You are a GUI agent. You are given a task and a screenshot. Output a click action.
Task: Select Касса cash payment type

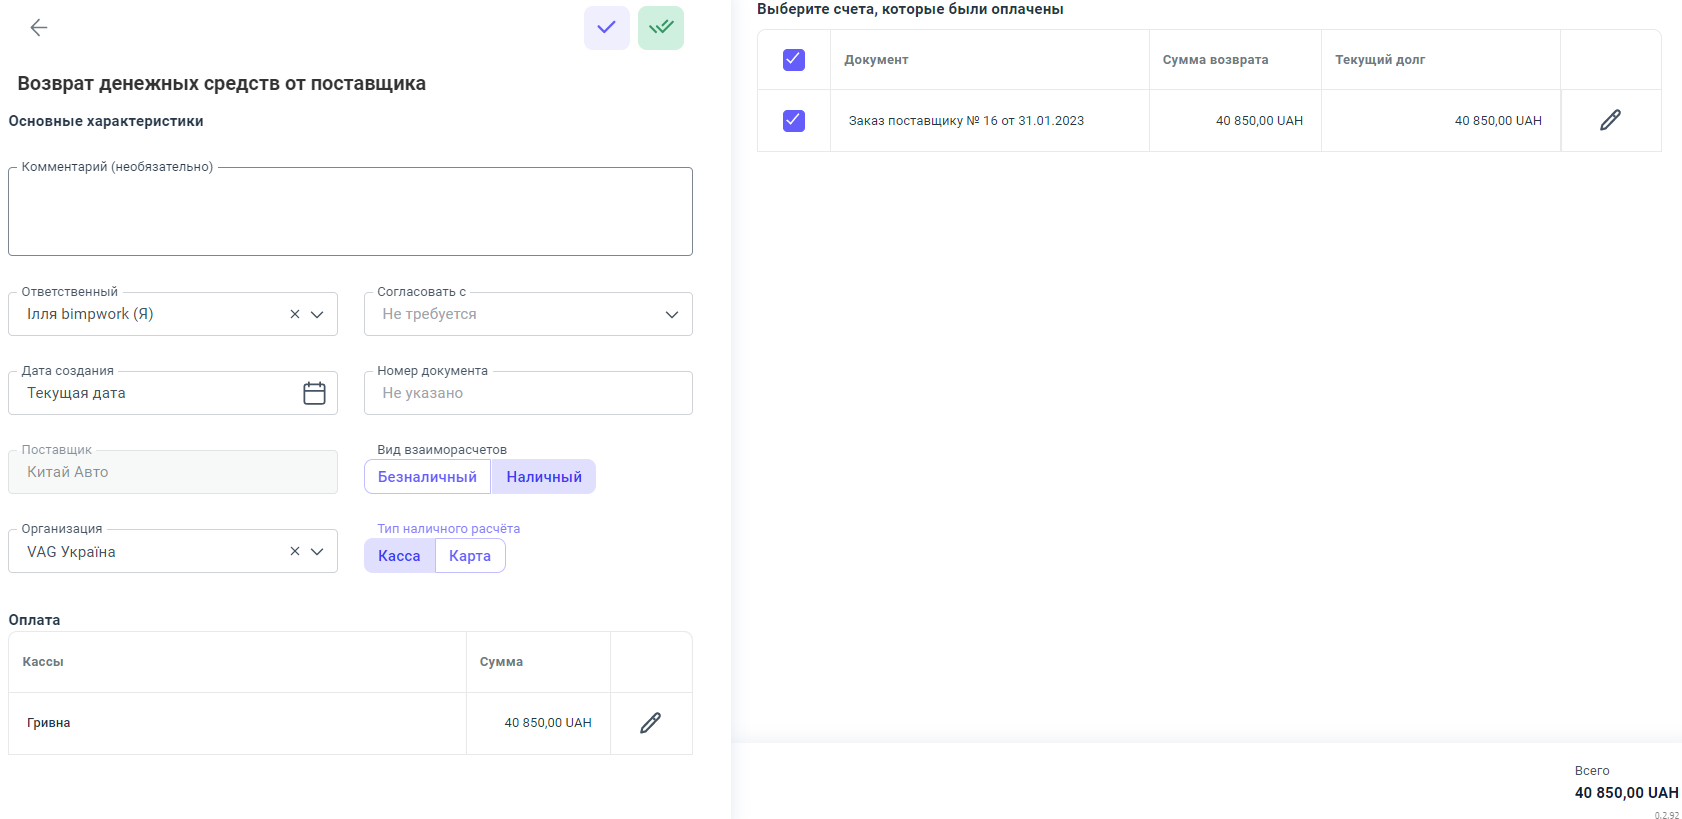399,556
